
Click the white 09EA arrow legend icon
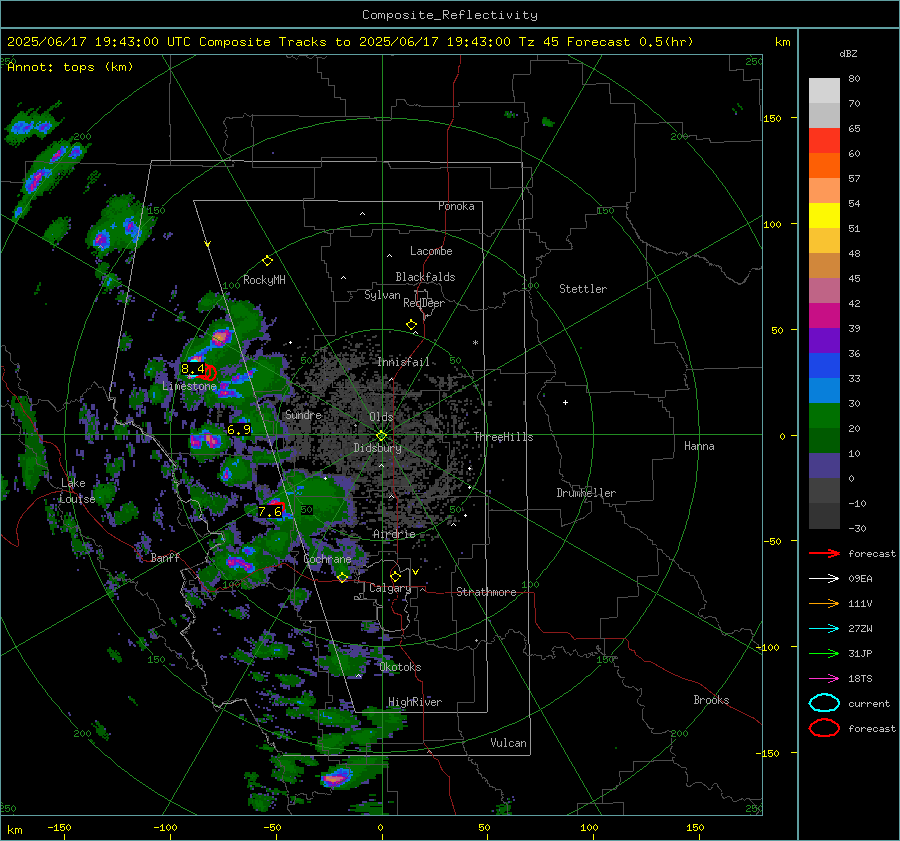pyautogui.click(x=824, y=579)
